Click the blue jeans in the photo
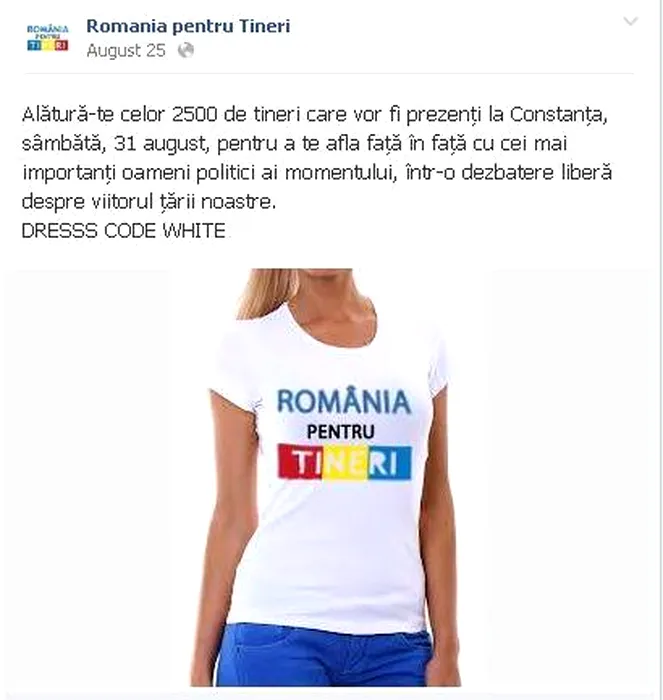This screenshot has width=663, height=700. (x=325, y=654)
